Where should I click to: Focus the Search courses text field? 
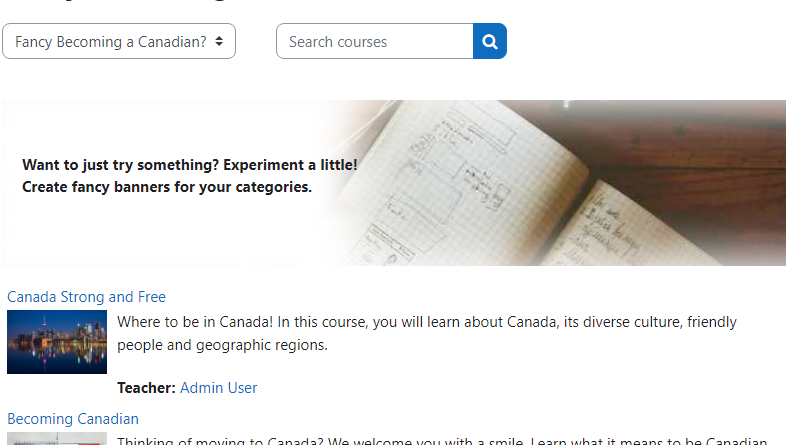point(374,42)
